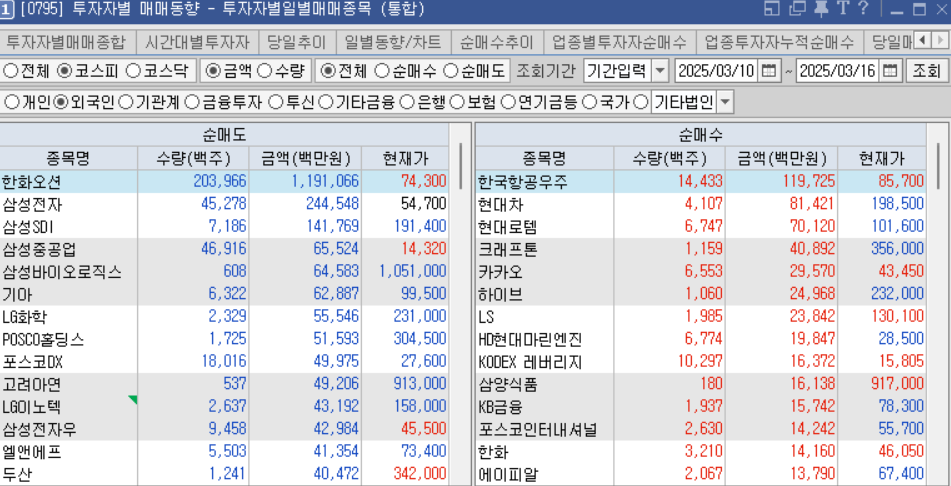The image size is (951, 486).
Task: Sort 순매도 table by 금액(백만원) header
Action: pyautogui.click(x=306, y=159)
